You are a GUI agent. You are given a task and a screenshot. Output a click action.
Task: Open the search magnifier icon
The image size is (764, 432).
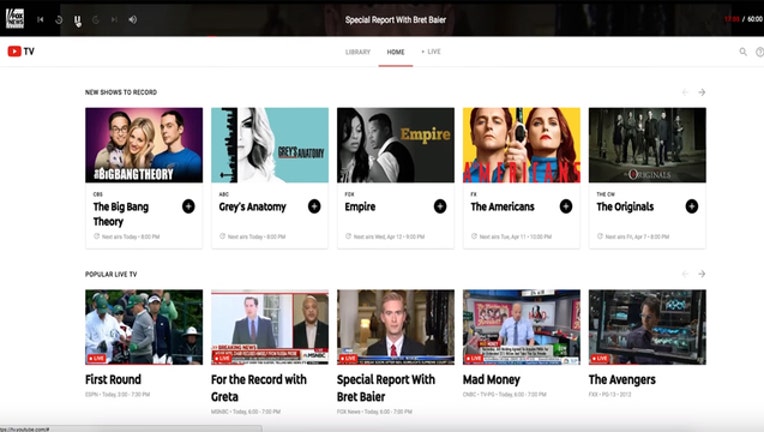(743, 51)
